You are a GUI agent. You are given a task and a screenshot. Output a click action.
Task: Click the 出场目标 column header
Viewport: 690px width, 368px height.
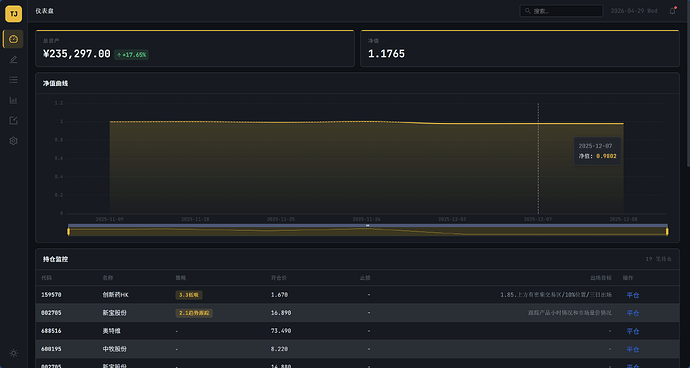coord(601,278)
